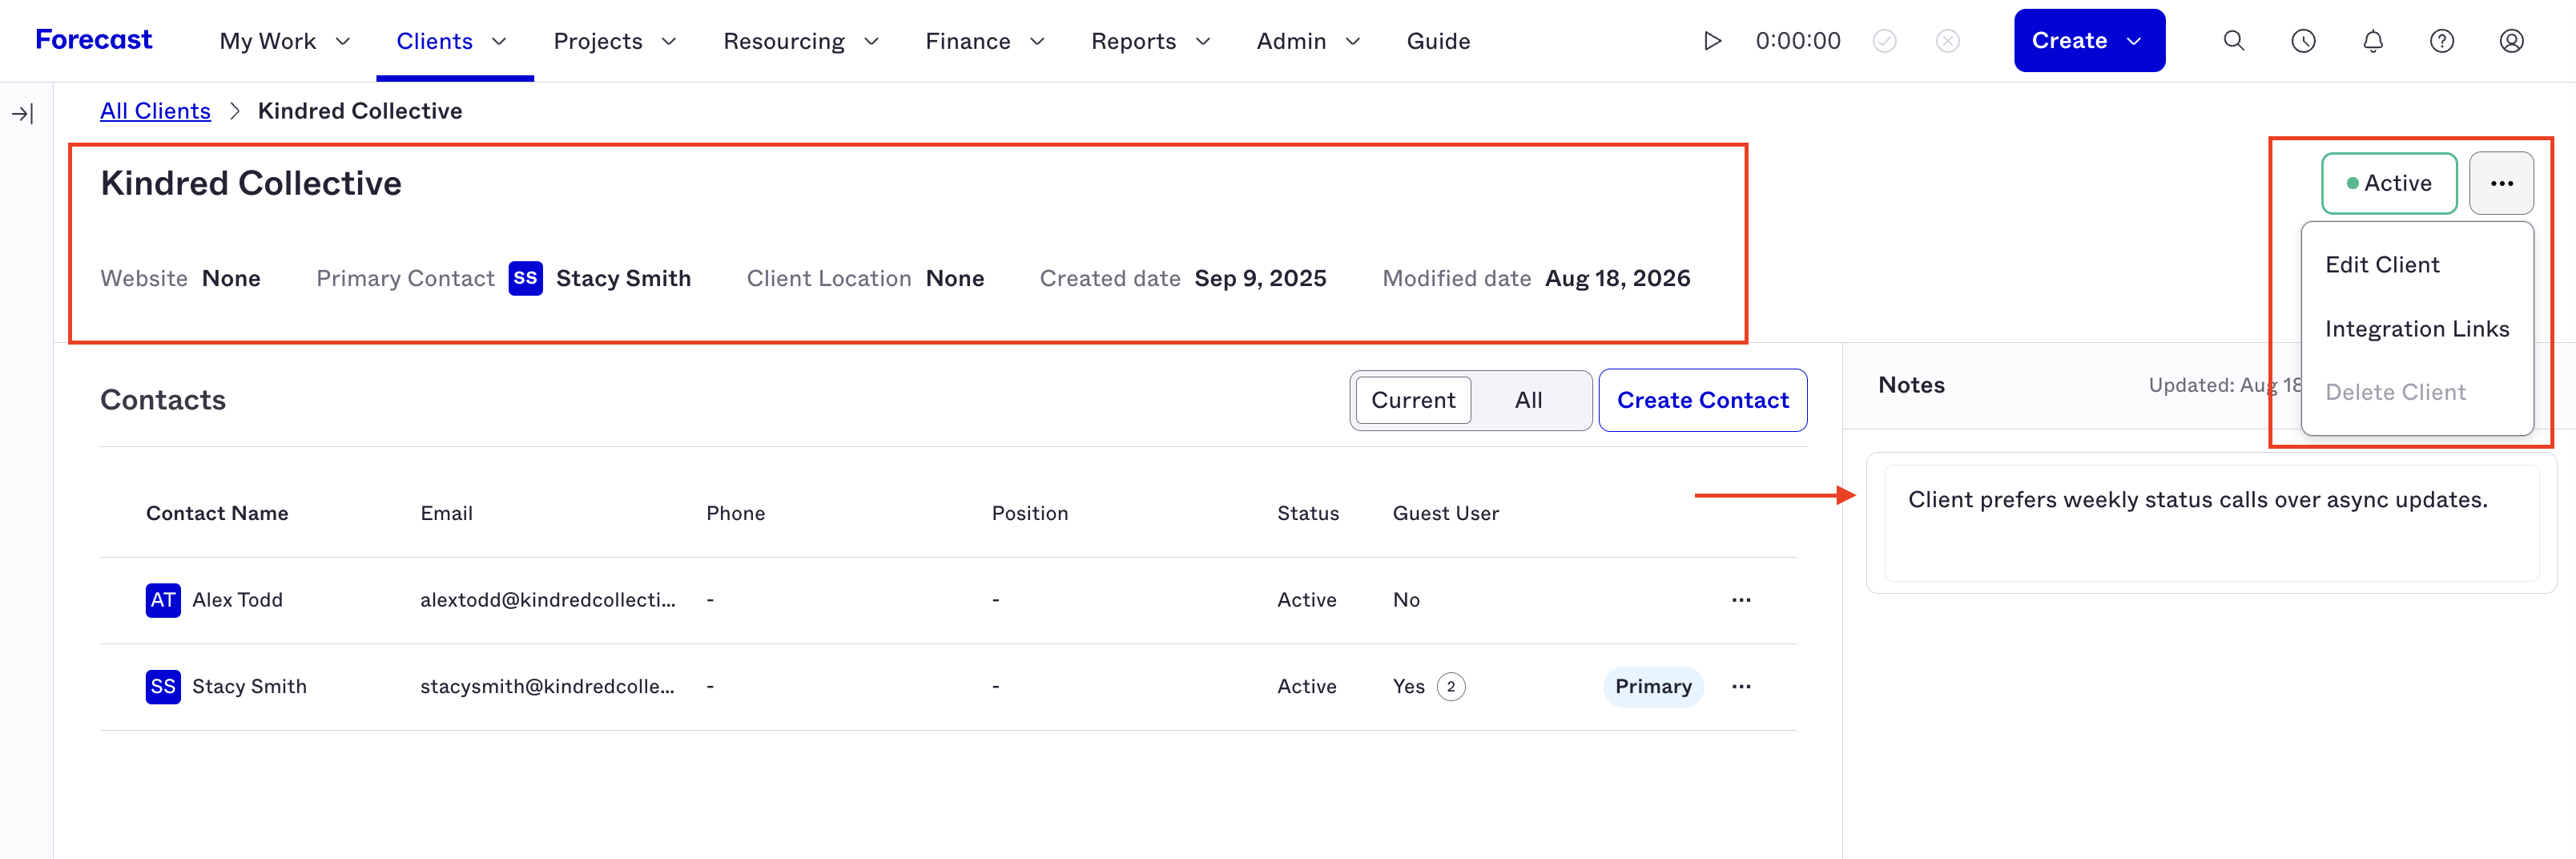Open the recent time clock icon

click(2303, 41)
